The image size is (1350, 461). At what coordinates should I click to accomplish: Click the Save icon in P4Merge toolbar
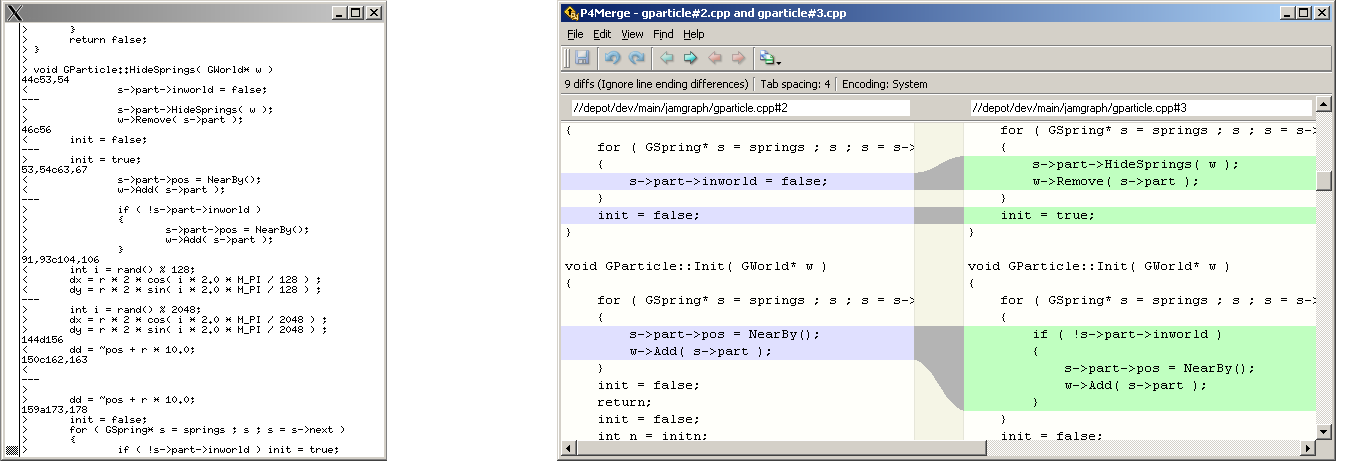point(582,58)
